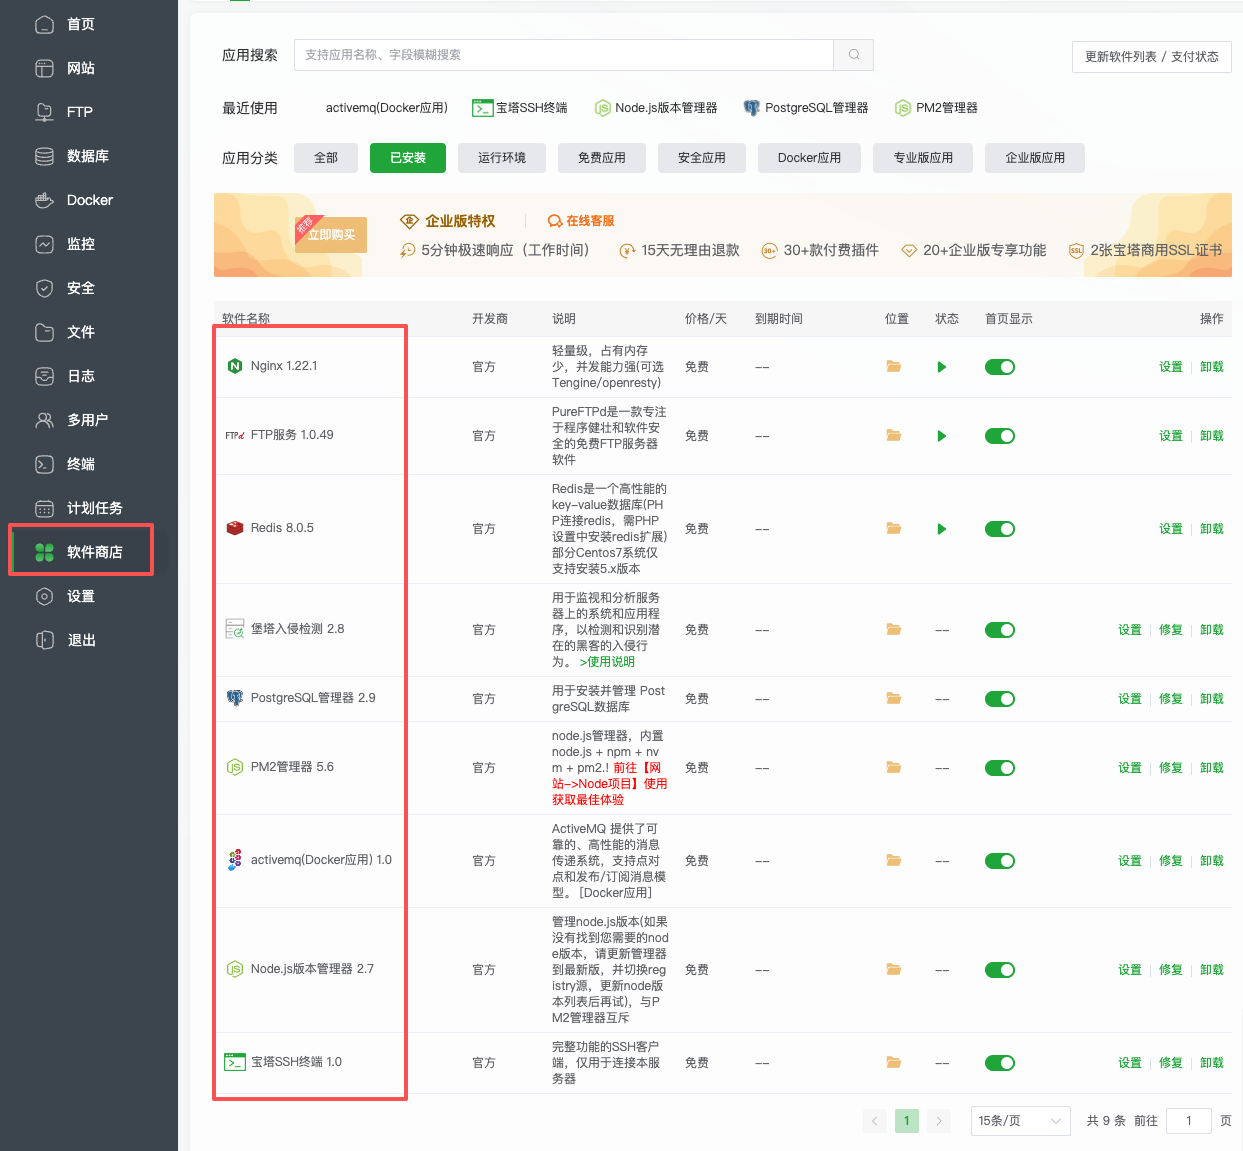Open 设置 for Redis 8.0.5
The height and width of the screenshot is (1151, 1243).
coord(1171,529)
